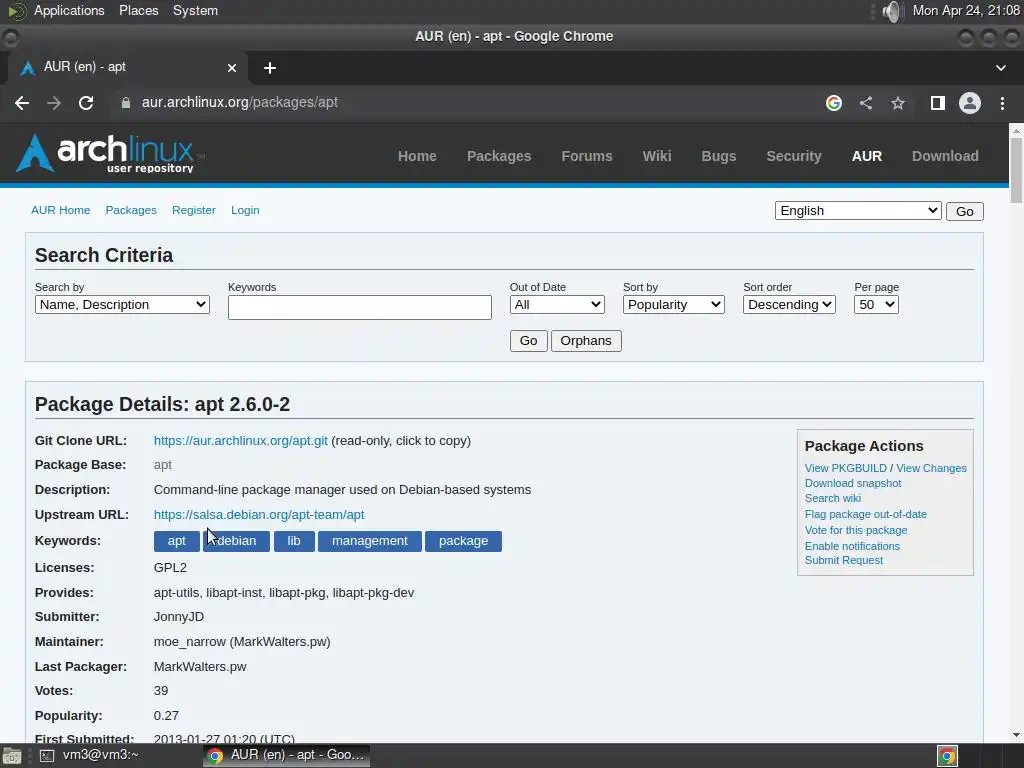This screenshot has width=1024, height=768.
Task: Open the tab search chevron
Action: (1000, 68)
